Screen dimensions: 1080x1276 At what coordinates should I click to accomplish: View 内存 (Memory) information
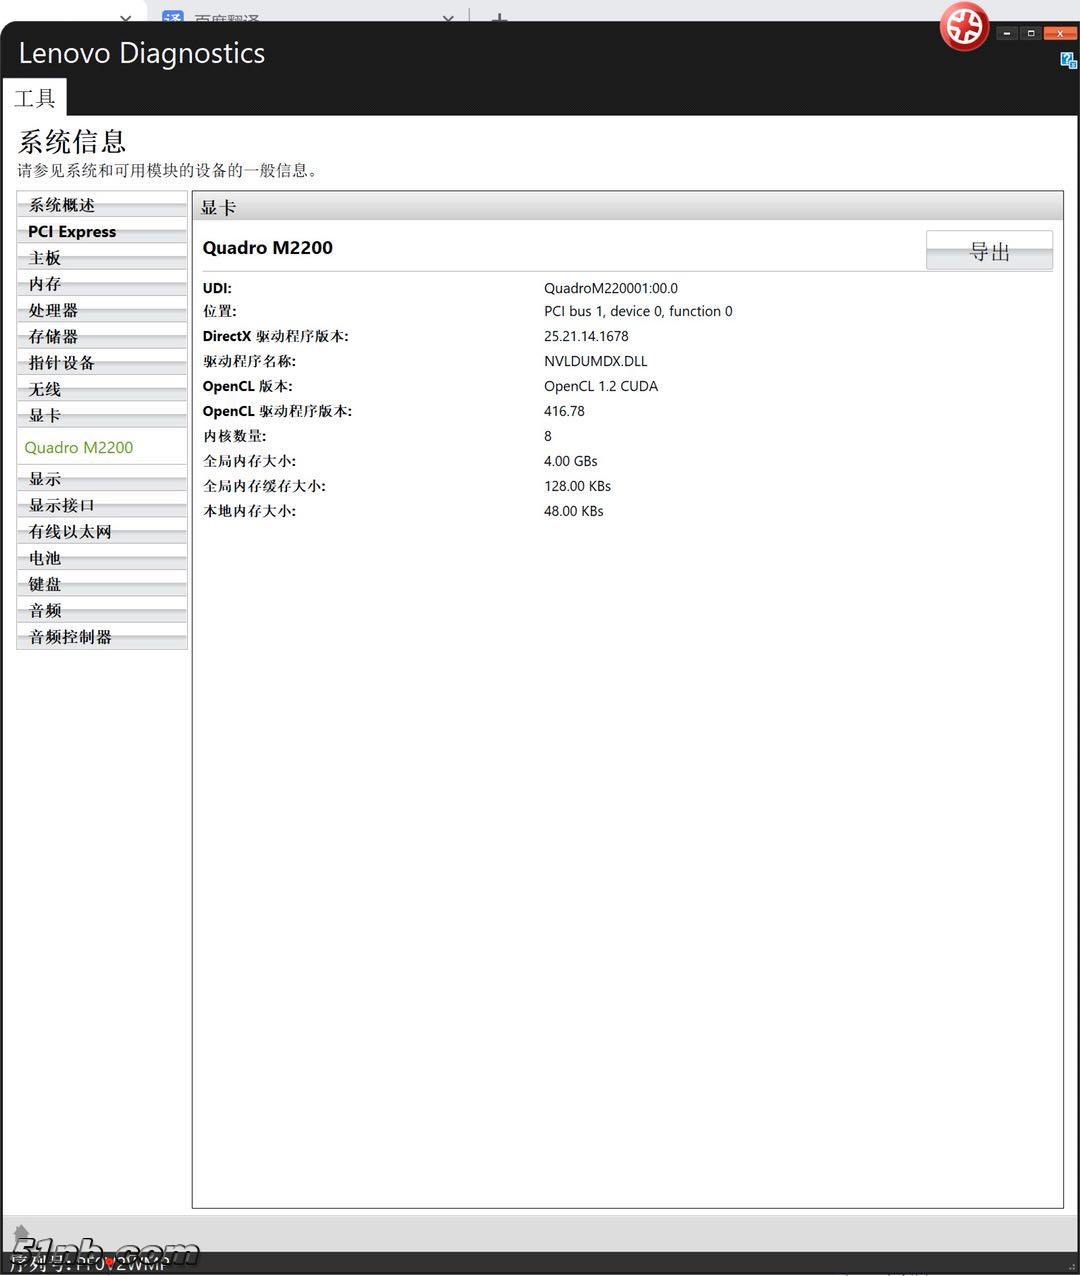coord(44,284)
